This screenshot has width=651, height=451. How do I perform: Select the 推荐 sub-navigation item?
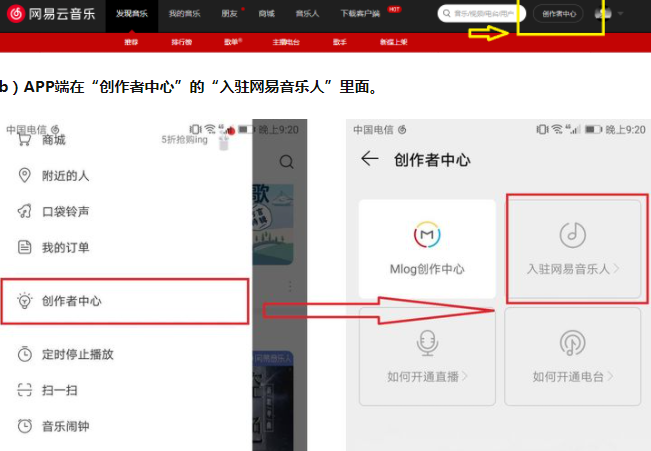pos(131,42)
